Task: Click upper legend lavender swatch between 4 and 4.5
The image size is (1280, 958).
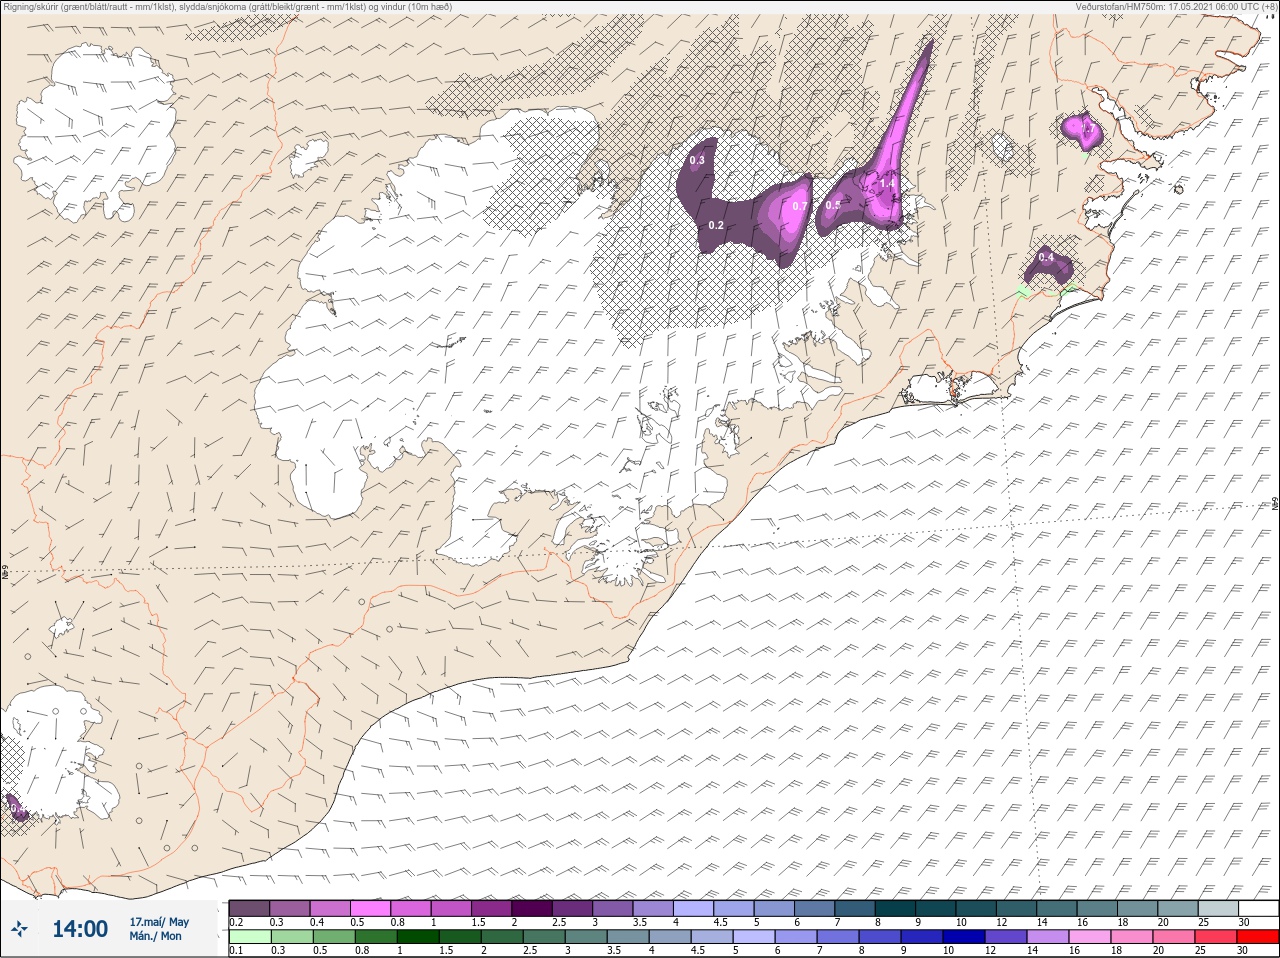Action: point(695,908)
